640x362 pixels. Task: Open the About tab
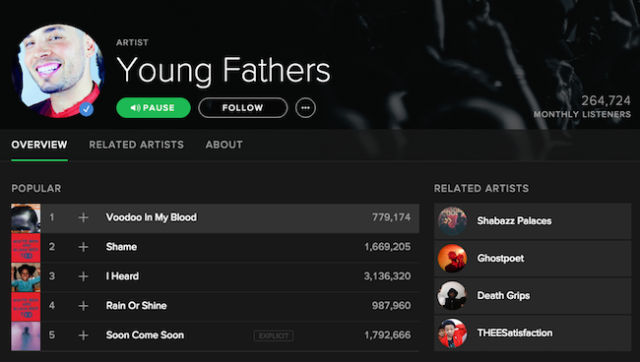click(224, 144)
